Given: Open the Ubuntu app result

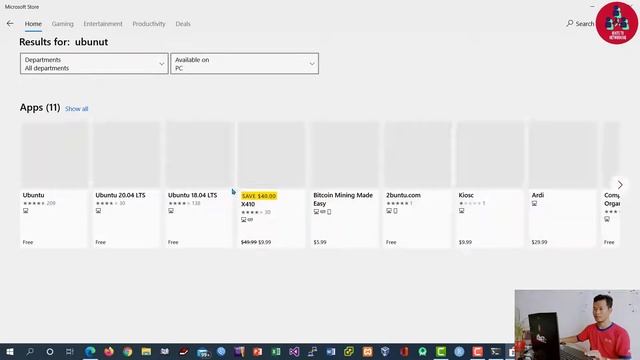Looking at the screenshot, I should click(54, 184).
